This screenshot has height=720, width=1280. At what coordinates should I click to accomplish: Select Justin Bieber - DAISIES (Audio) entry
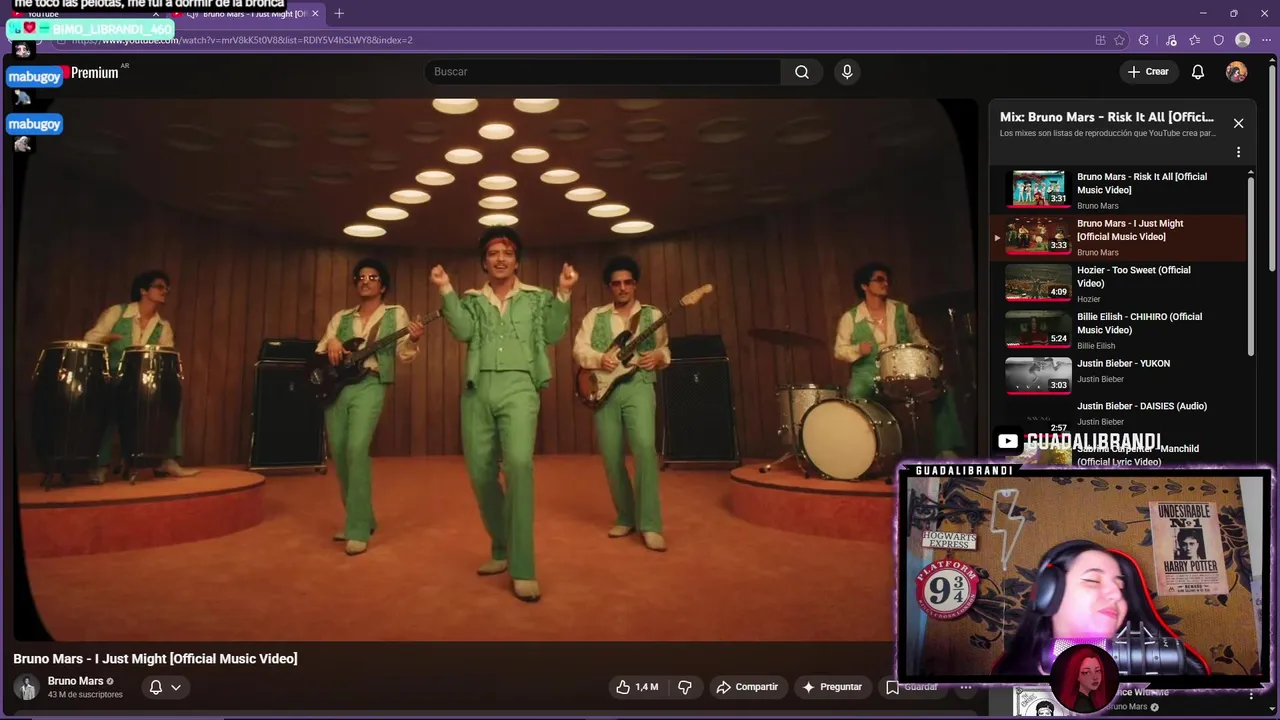coord(1120,414)
